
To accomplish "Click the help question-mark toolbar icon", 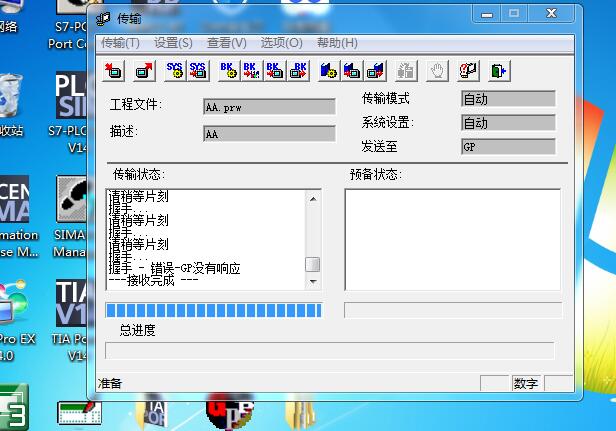I will pyautogui.click(x=467, y=70).
